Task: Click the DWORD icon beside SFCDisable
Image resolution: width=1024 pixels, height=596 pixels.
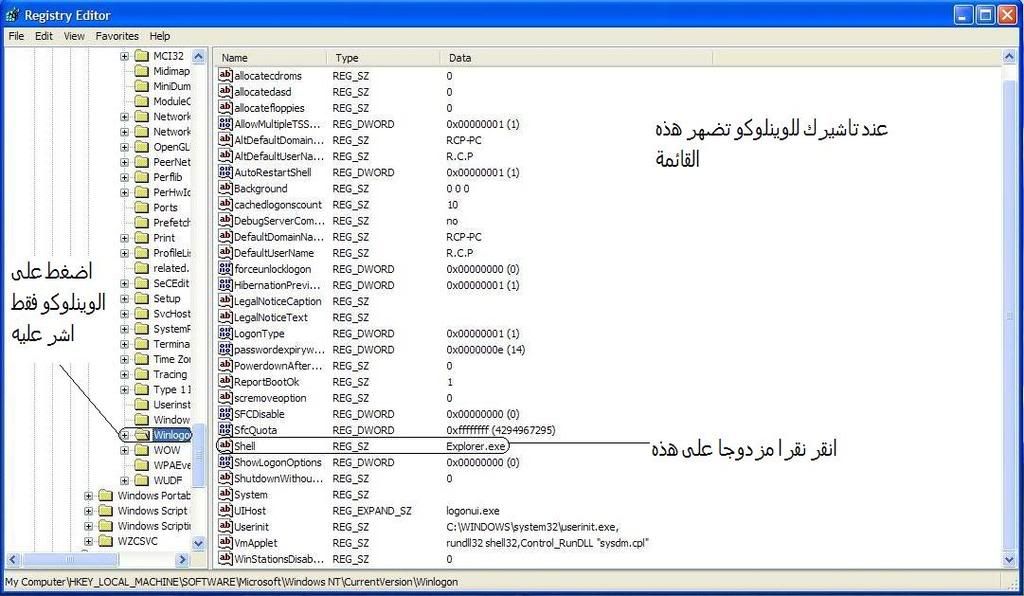Action: (x=225, y=414)
